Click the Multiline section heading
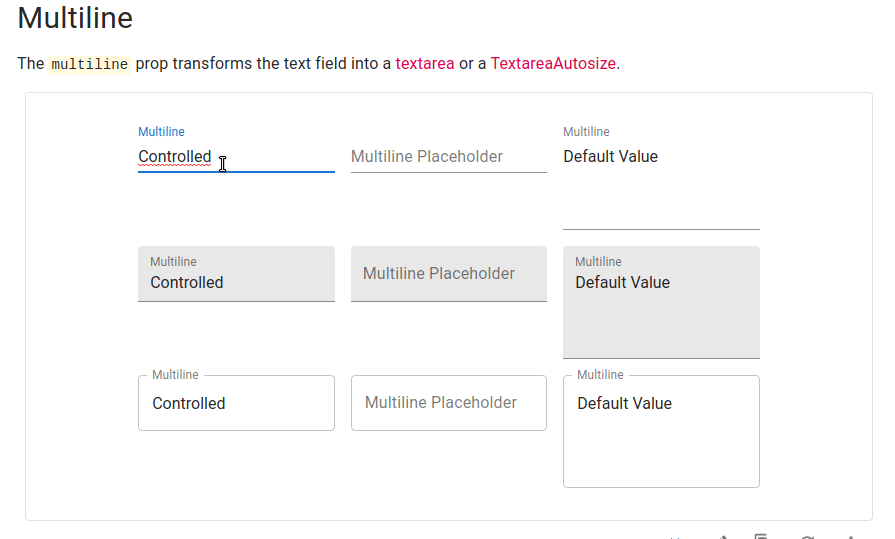The height and width of the screenshot is (539, 895). pos(75,18)
